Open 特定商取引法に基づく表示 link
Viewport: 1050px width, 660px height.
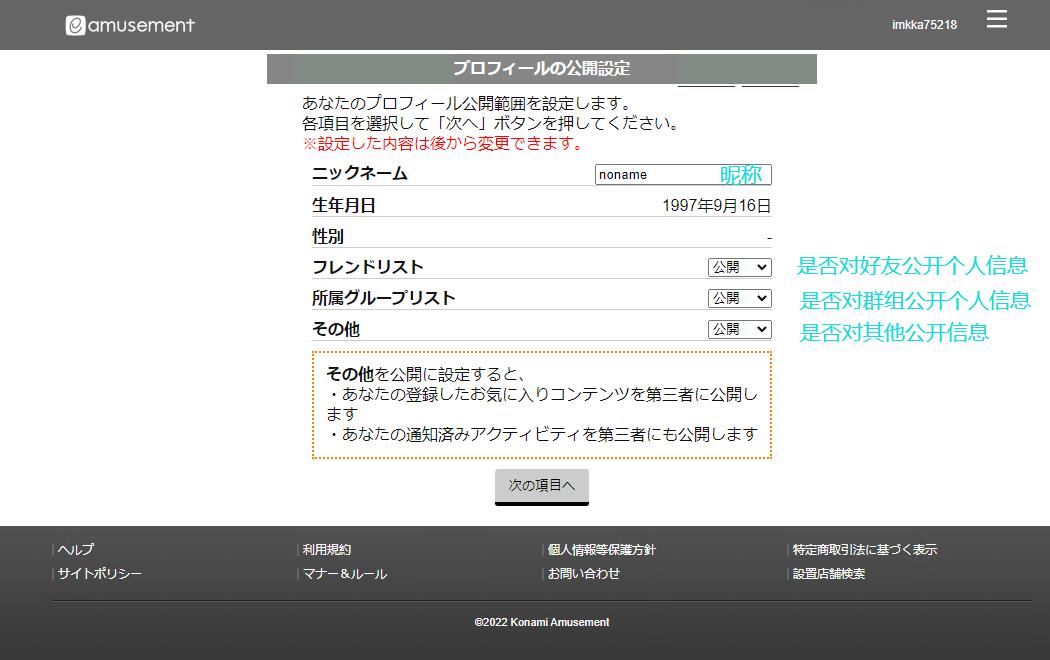865,549
